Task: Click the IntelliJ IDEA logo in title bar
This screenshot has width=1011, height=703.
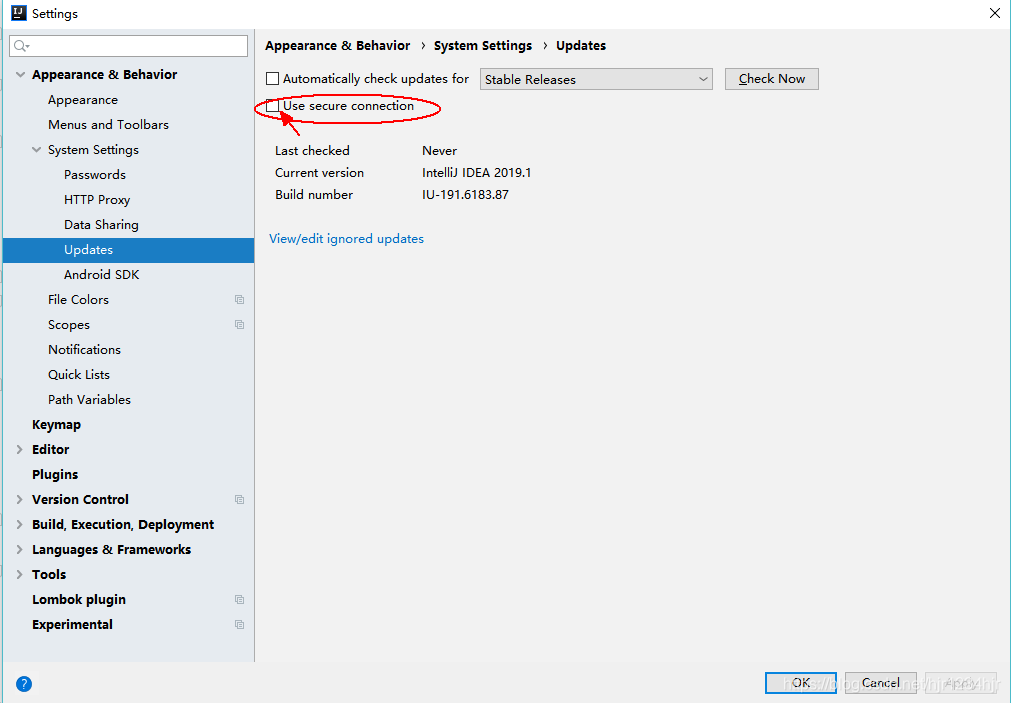Action: click(19, 13)
